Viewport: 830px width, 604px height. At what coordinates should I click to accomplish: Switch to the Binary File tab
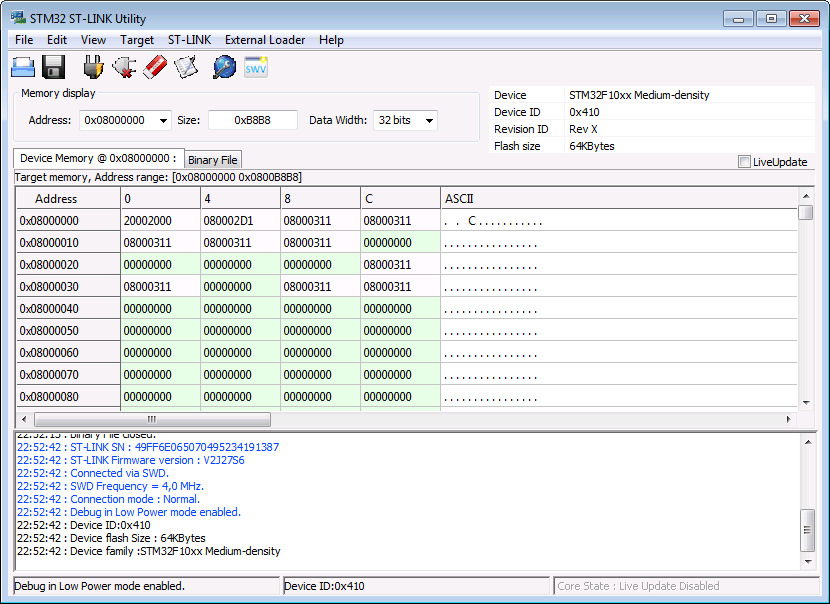212,160
